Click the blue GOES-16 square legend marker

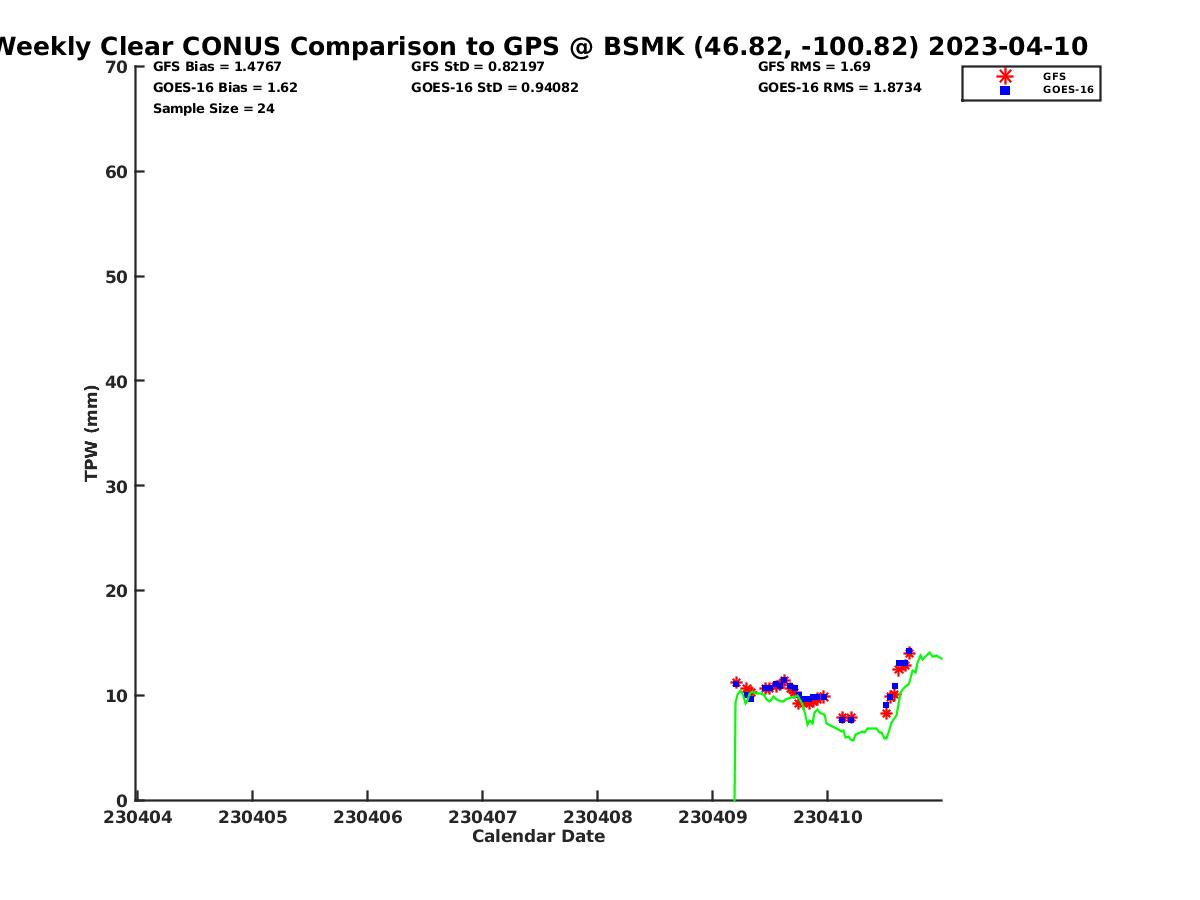tap(1004, 90)
